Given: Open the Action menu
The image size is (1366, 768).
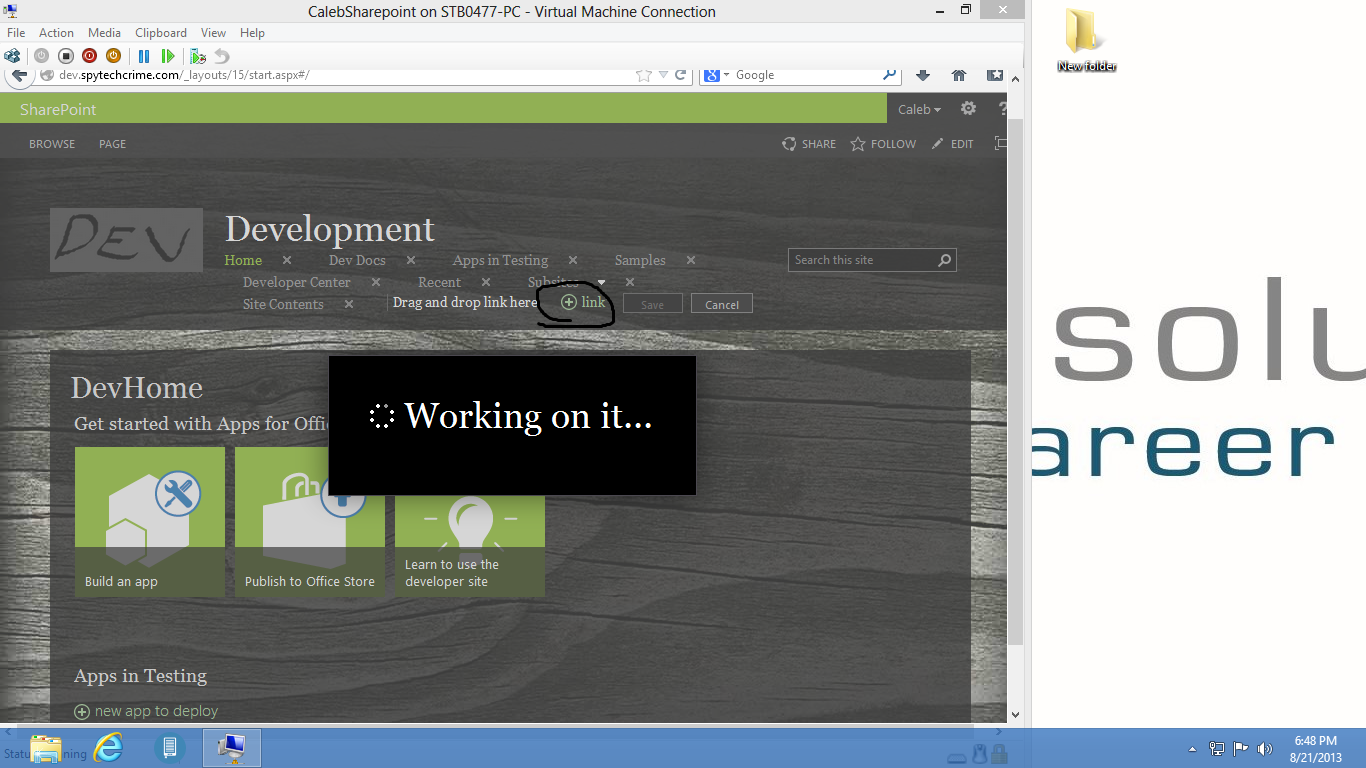Looking at the screenshot, I should click(56, 33).
